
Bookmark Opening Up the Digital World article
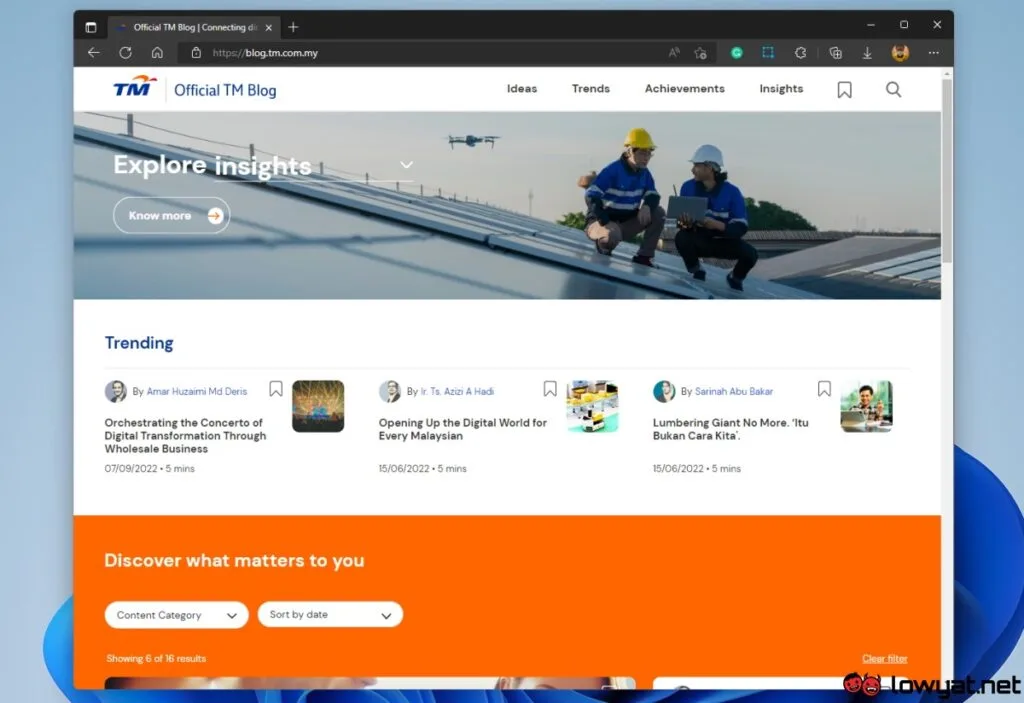550,389
